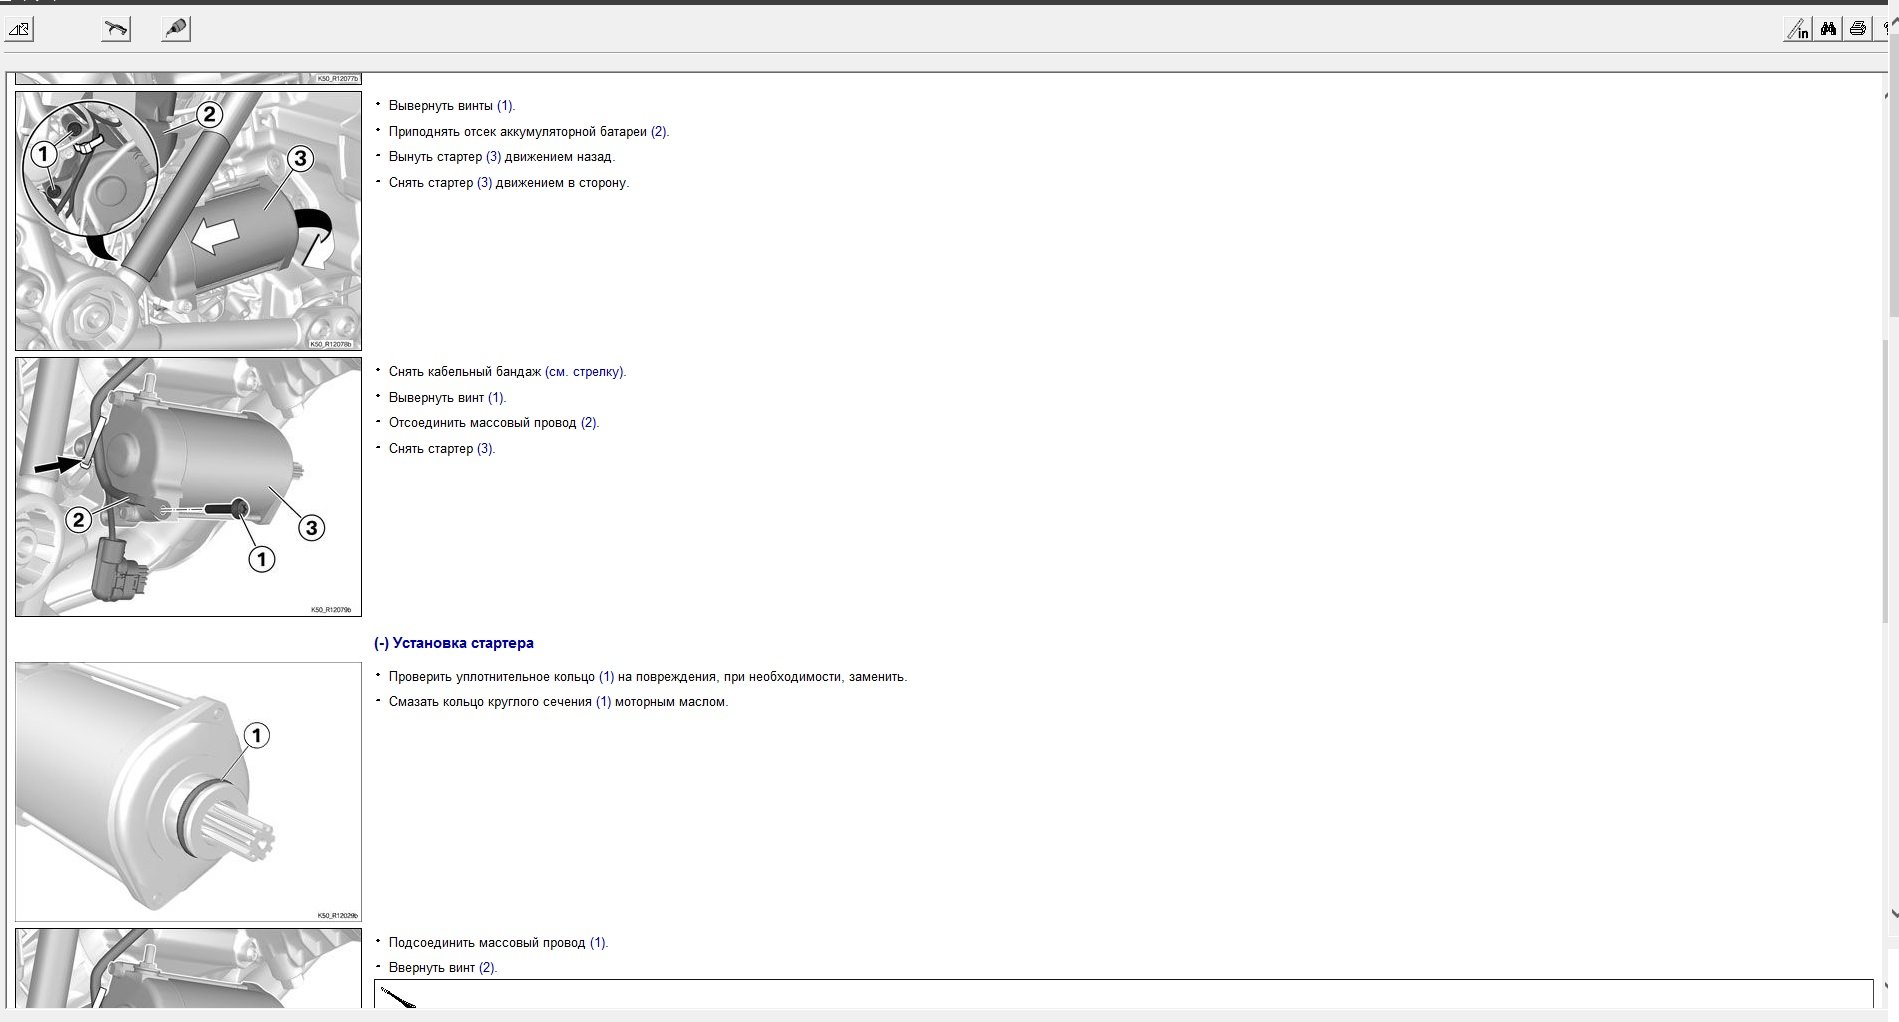Open the starter removal illustration with arrows
This screenshot has width=1899, height=1022.
click(x=188, y=221)
